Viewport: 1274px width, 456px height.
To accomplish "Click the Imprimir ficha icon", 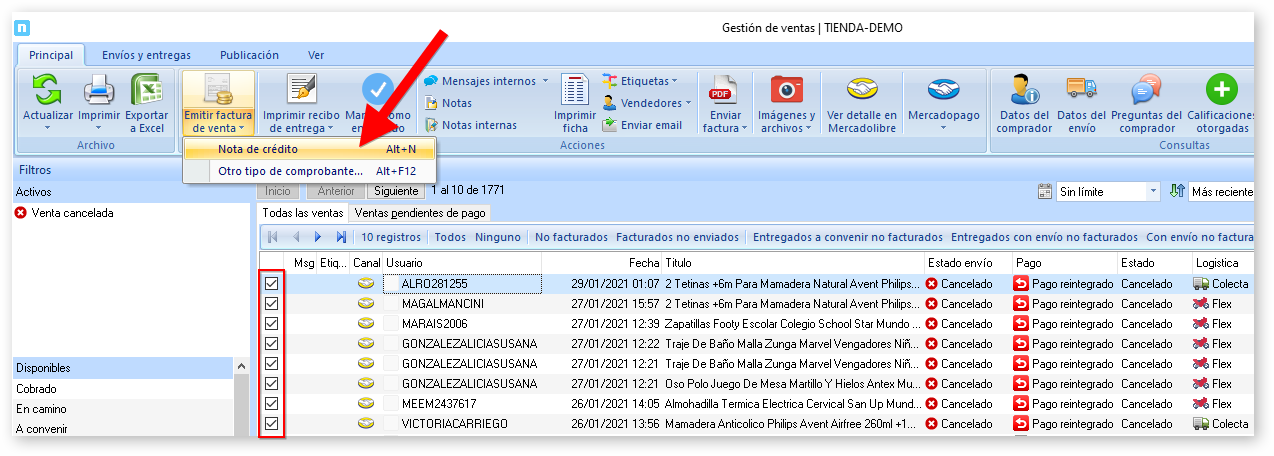I will (575, 91).
